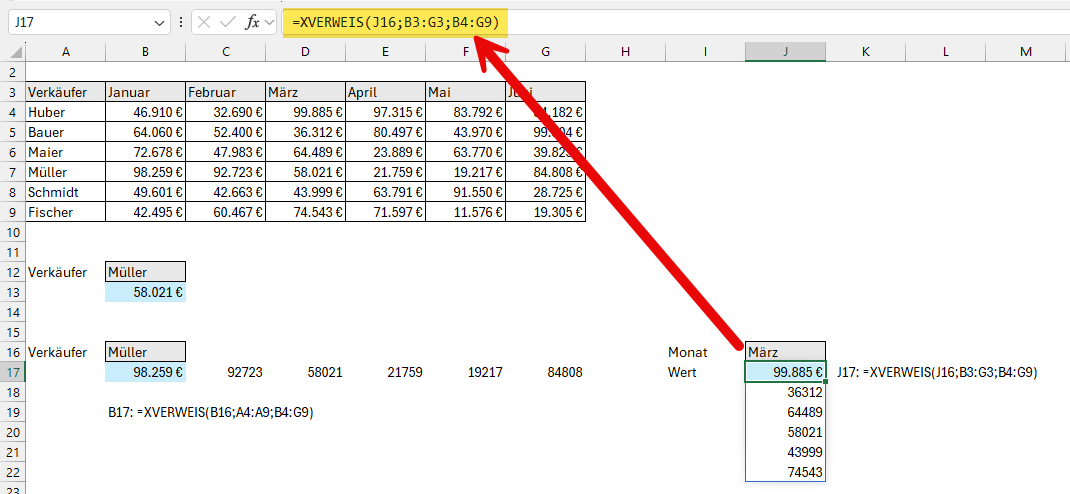1070x494 pixels.
Task: Select row 3 header
Action: (12, 92)
